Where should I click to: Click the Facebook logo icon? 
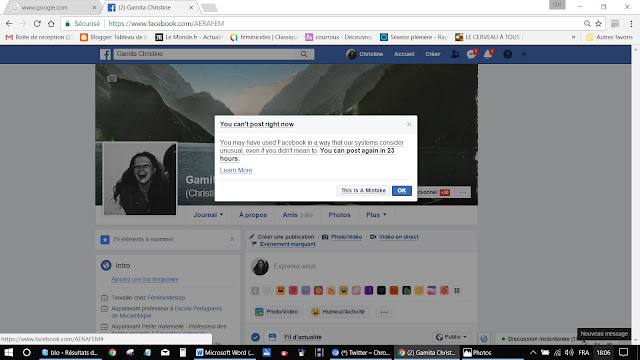(x=105, y=54)
